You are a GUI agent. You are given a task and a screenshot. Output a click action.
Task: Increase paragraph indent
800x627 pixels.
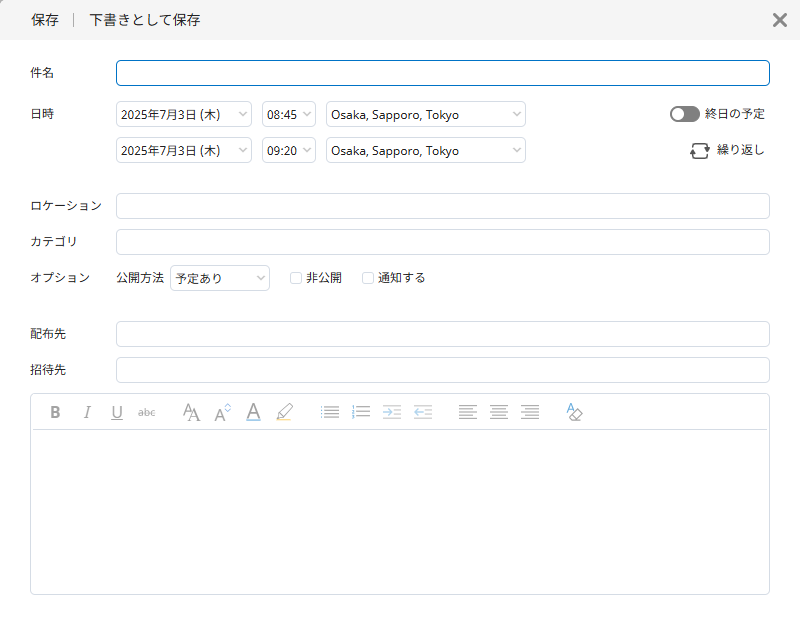click(x=392, y=412)
